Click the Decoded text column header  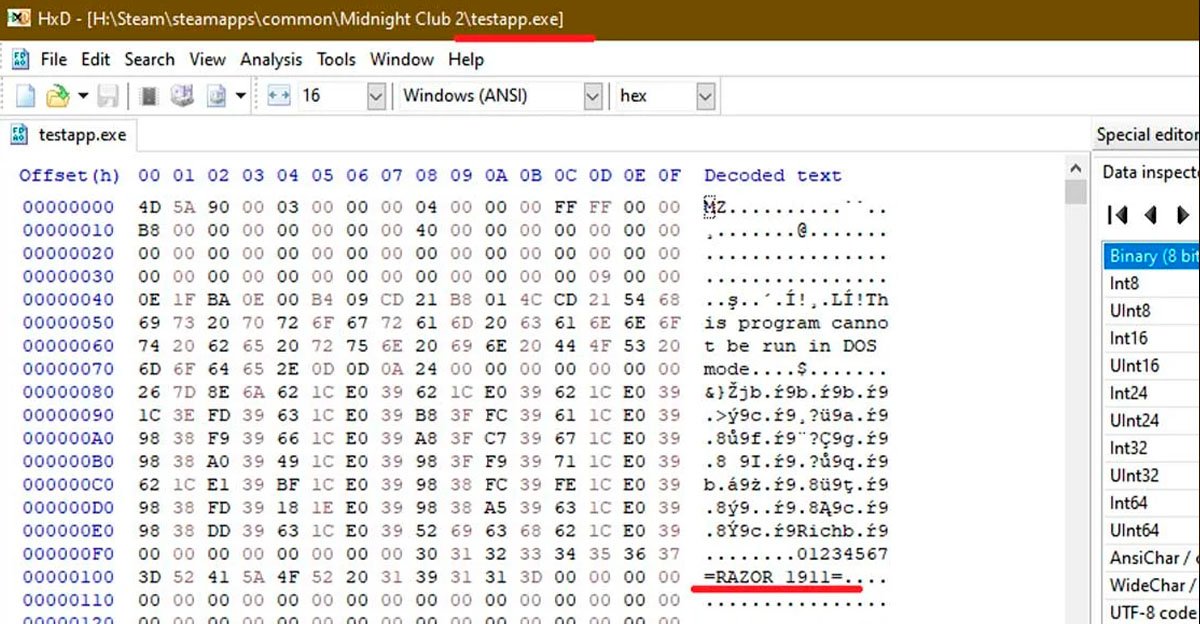tap(773, 175)
